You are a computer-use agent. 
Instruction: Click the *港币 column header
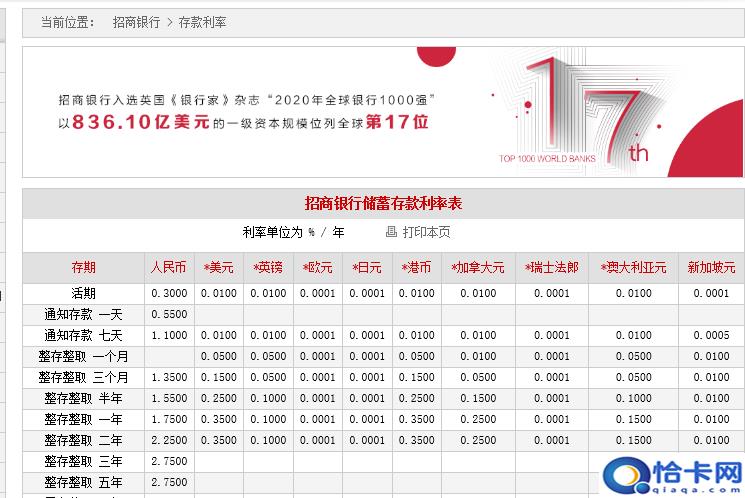click(x=416, y=268)
